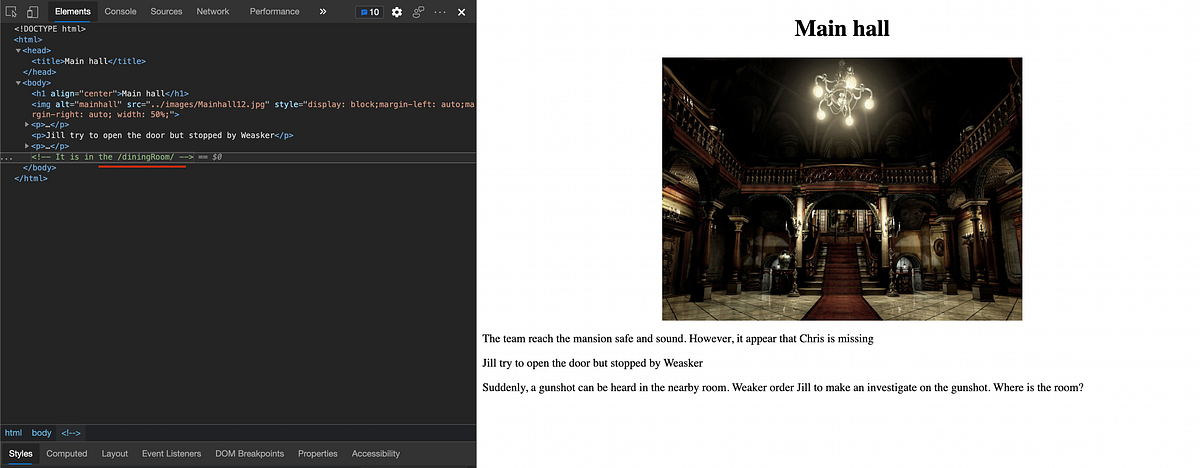The height and width of the screenshot is (468, 1200).
Task: Click the mansion main hall image
Action: coord(842,189)
